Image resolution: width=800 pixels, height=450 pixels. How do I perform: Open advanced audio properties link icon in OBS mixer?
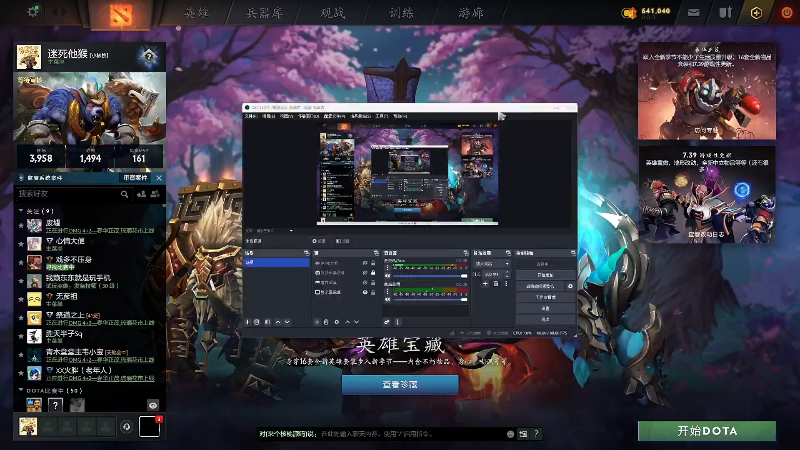pyautogui.click(x=387, y=322)
